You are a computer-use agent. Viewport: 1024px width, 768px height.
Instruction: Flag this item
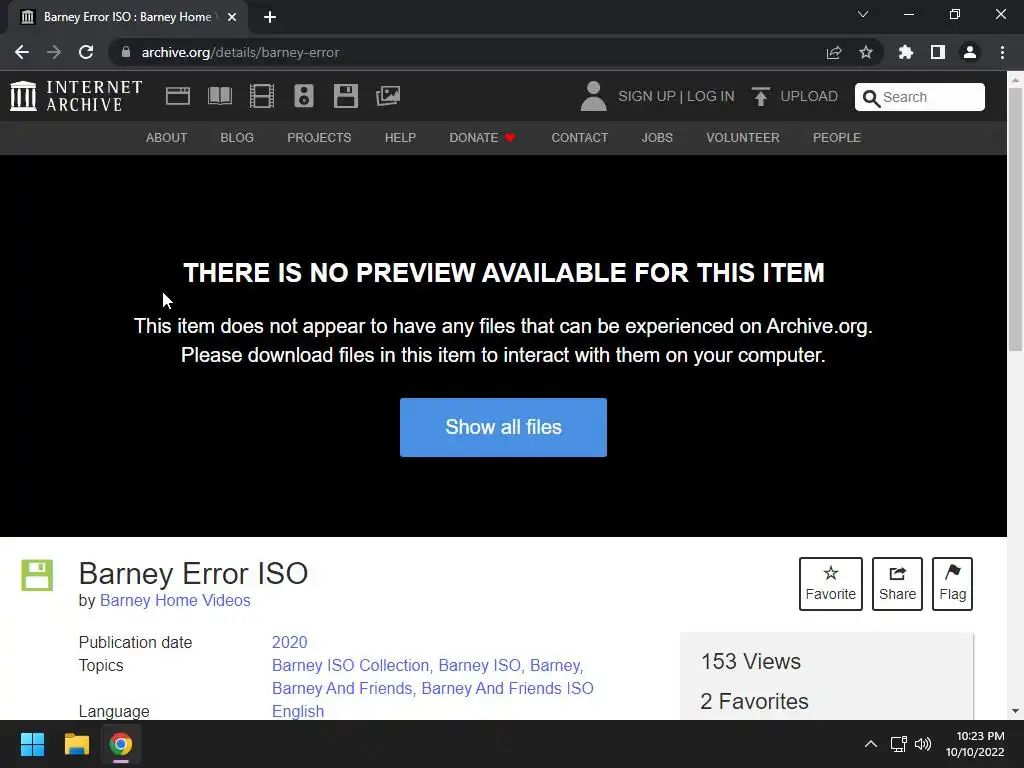952,584
